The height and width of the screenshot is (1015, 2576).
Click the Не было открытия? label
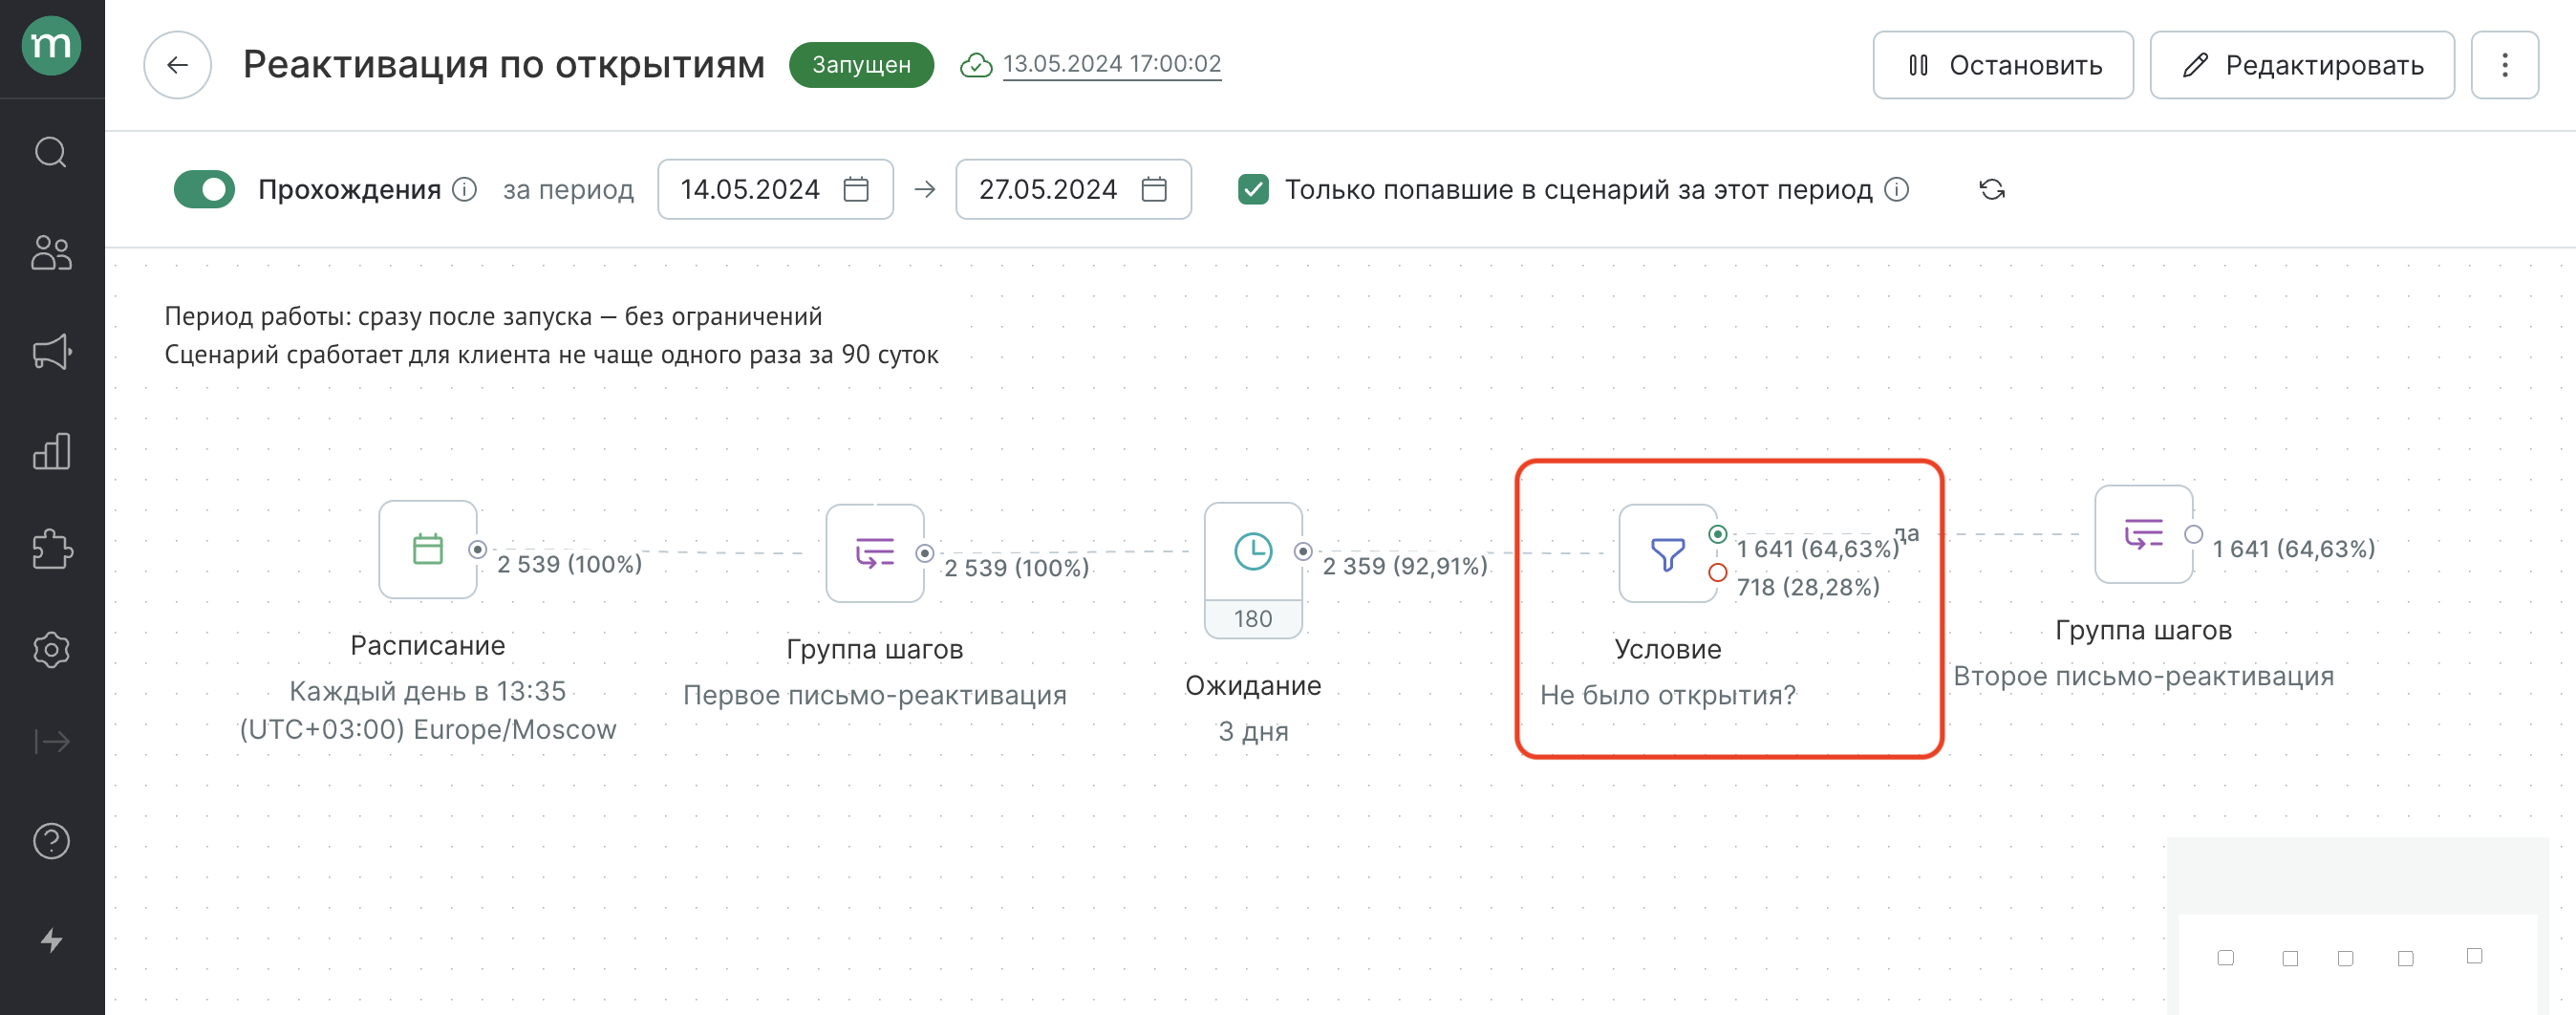pyautogui.click(x=1667, y=695)
